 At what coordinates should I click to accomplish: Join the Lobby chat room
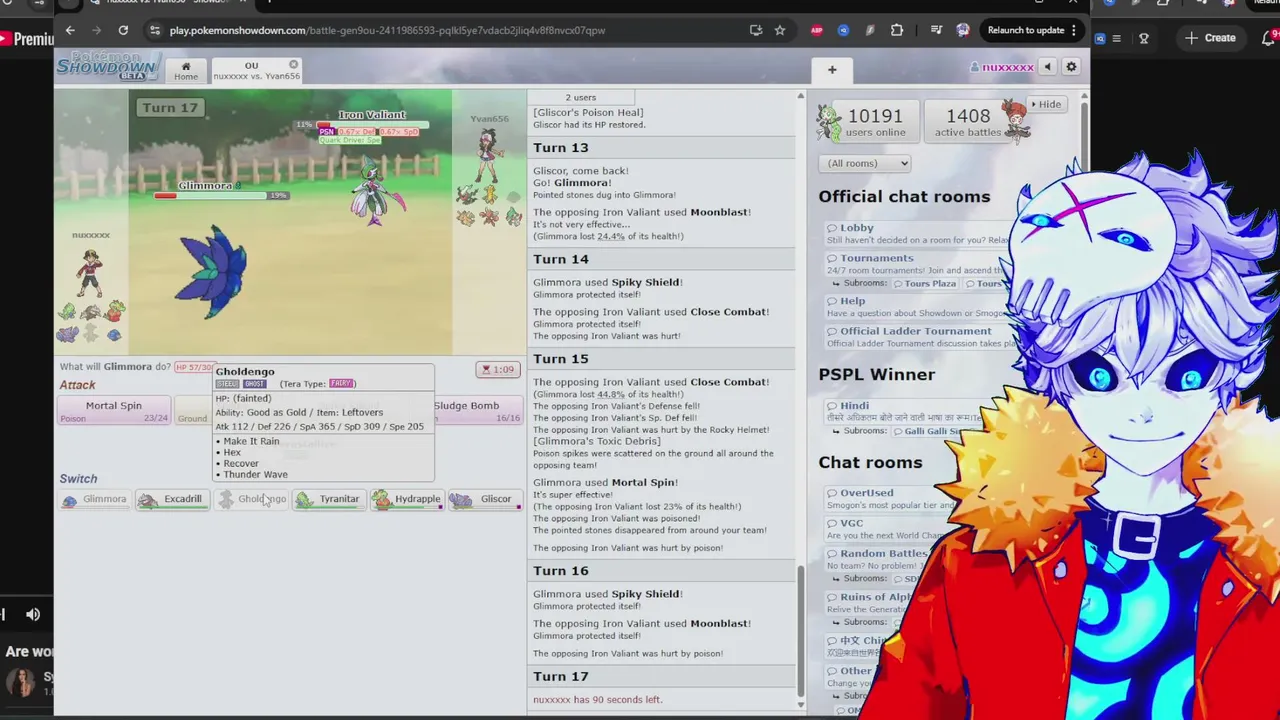click(x=856, y=228)
